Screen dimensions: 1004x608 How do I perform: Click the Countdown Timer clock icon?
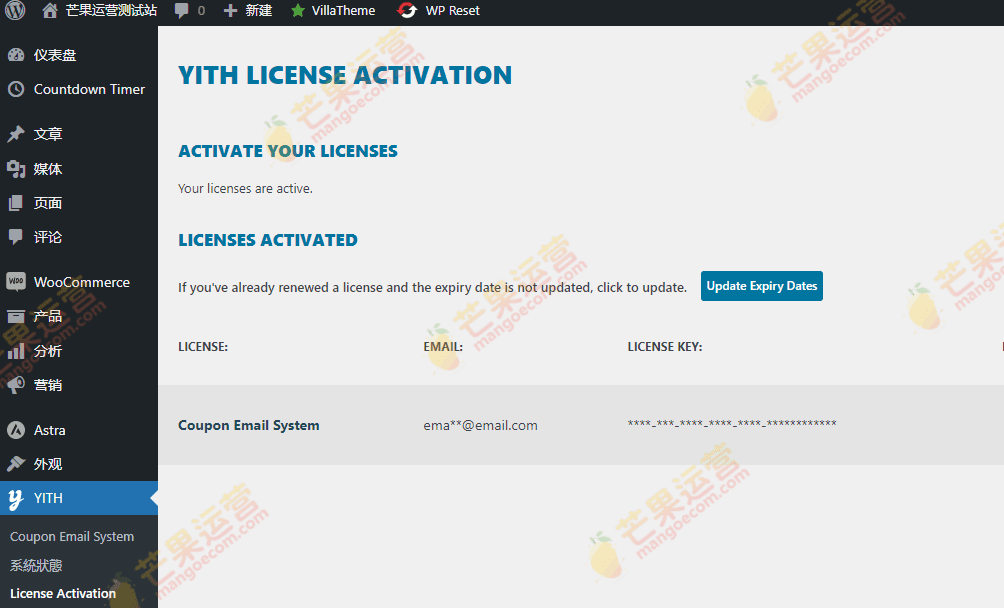pos(16,89)
